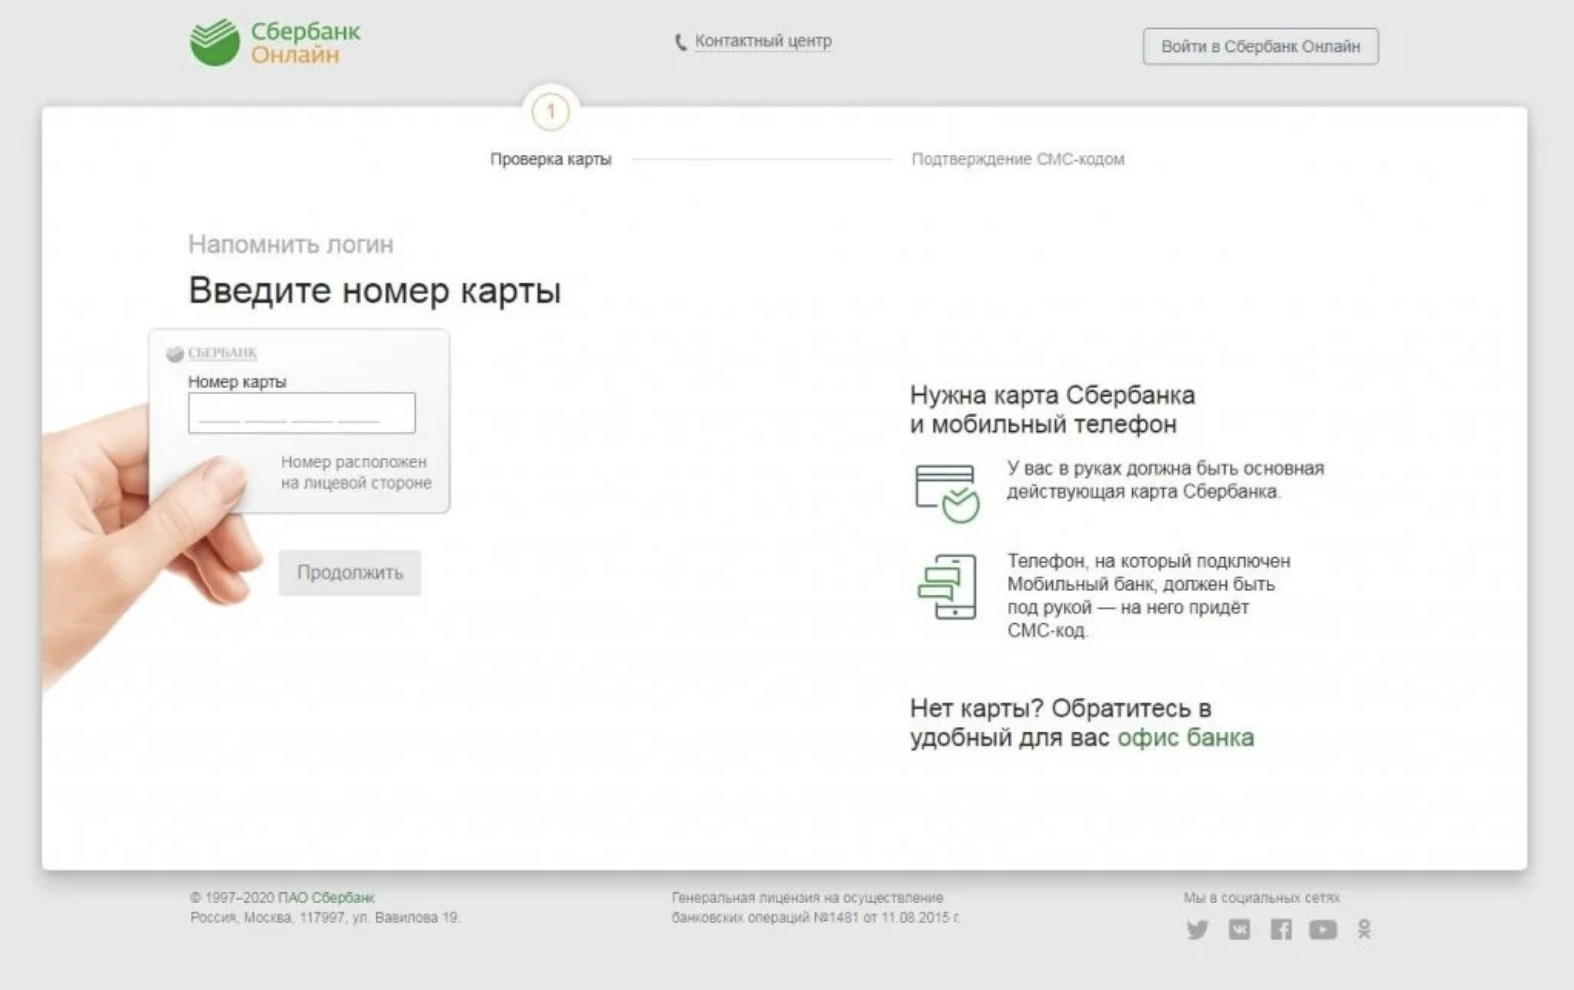The height and width of the screenshot is (990, 1574).
Task: Click the address Россия, Москва, 117997 text
Action: (325, 917)
